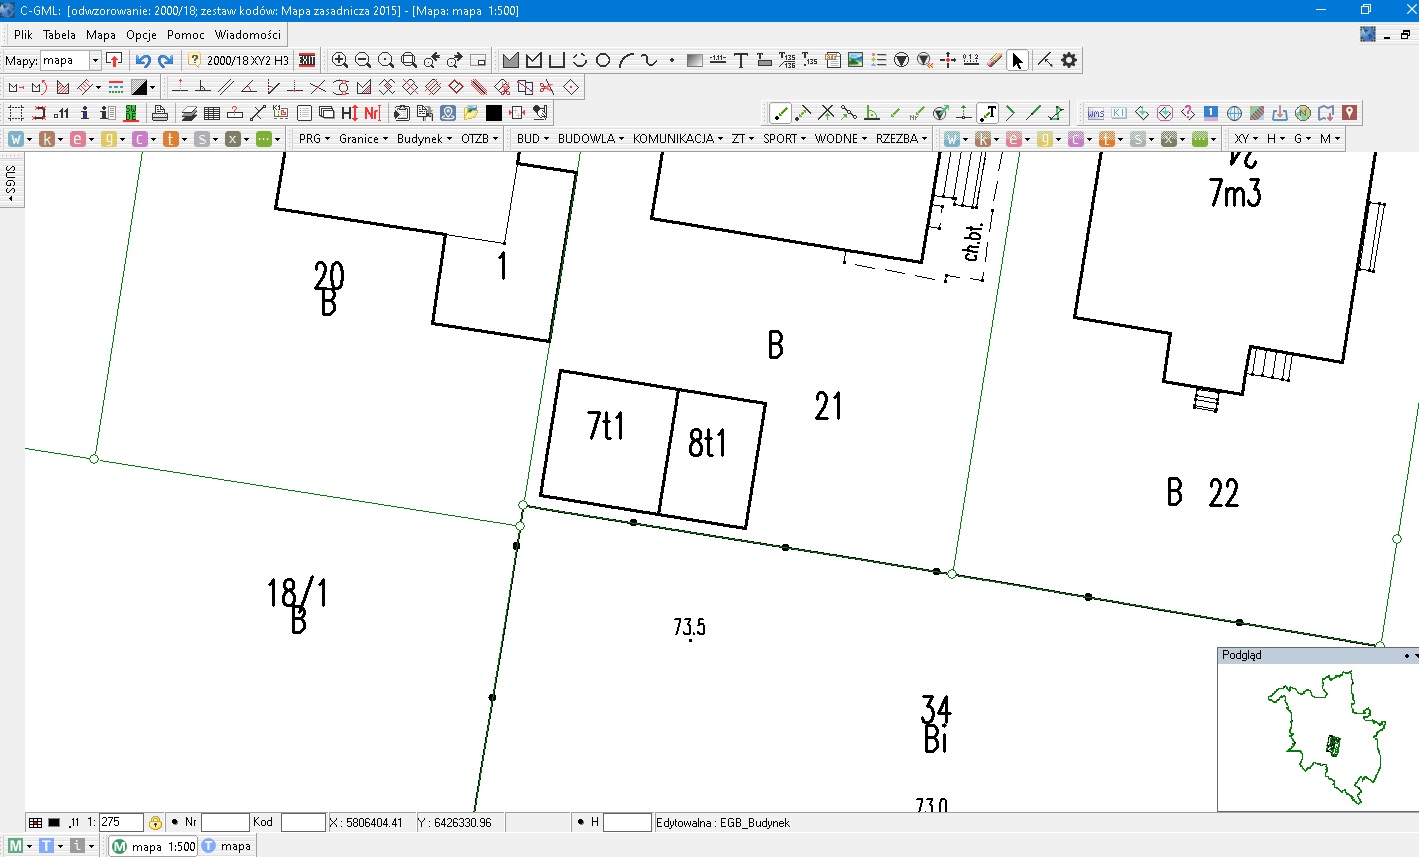Click the black swatch in status bar
The image size is (1419, 857).
pos(54,822)
